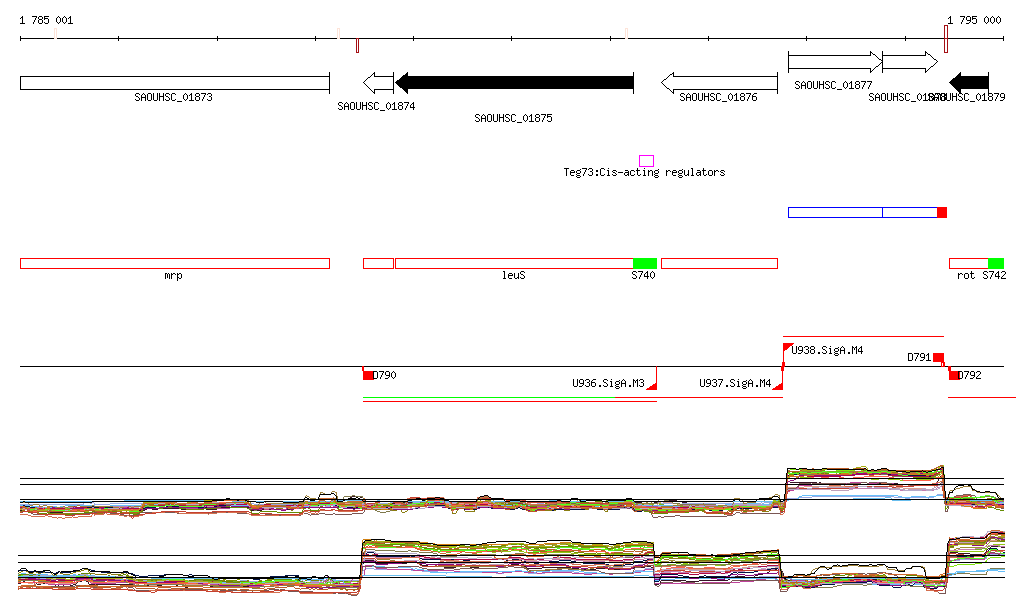Click the green S740 segment
The width and height of the screenshot is (1024, 611).
pyautogui.click(x=645, y=264)
